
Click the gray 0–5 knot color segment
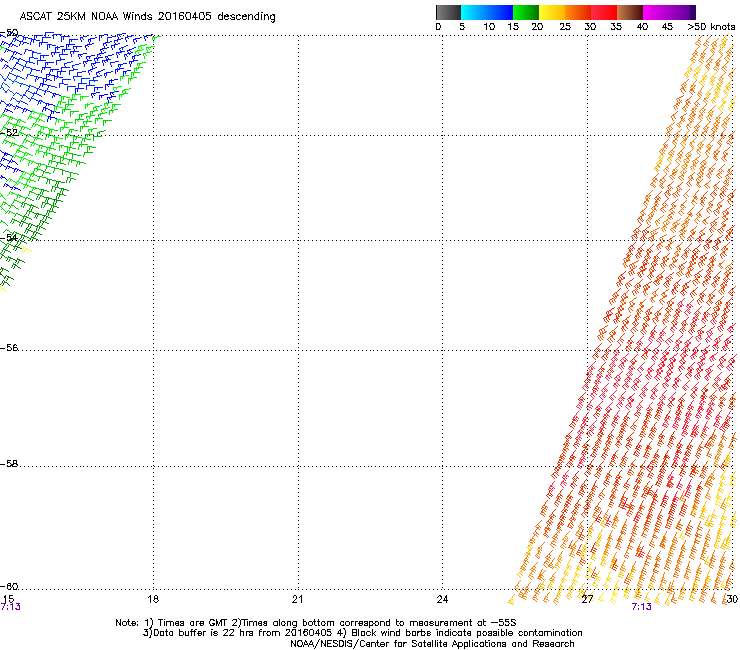[x=448, y=12]
